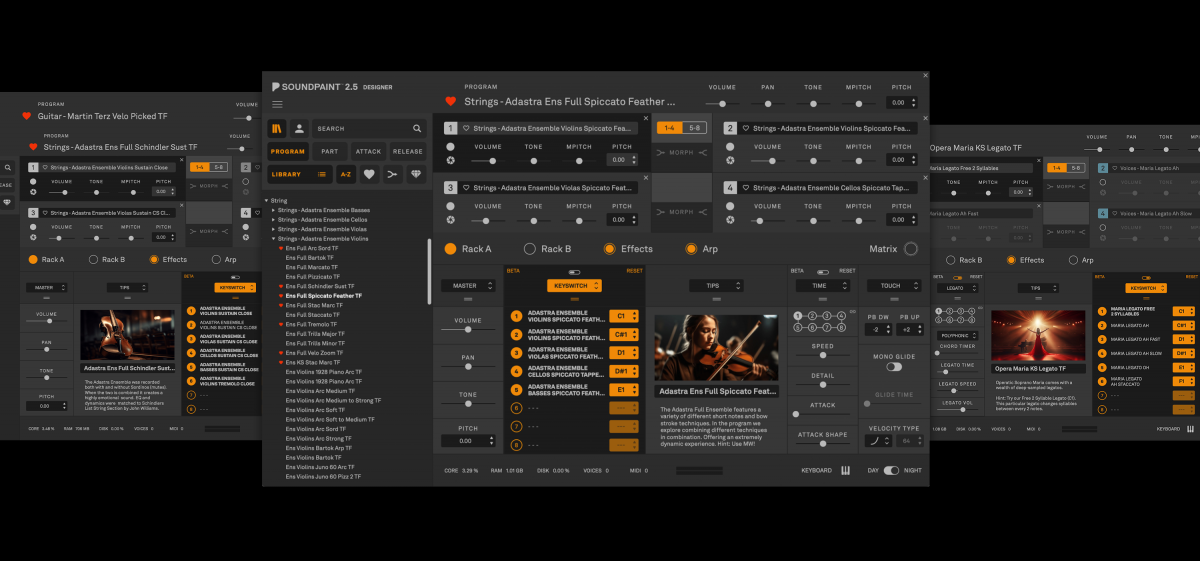Open the user account icon

pyautogui.click(x=299, y=128)
